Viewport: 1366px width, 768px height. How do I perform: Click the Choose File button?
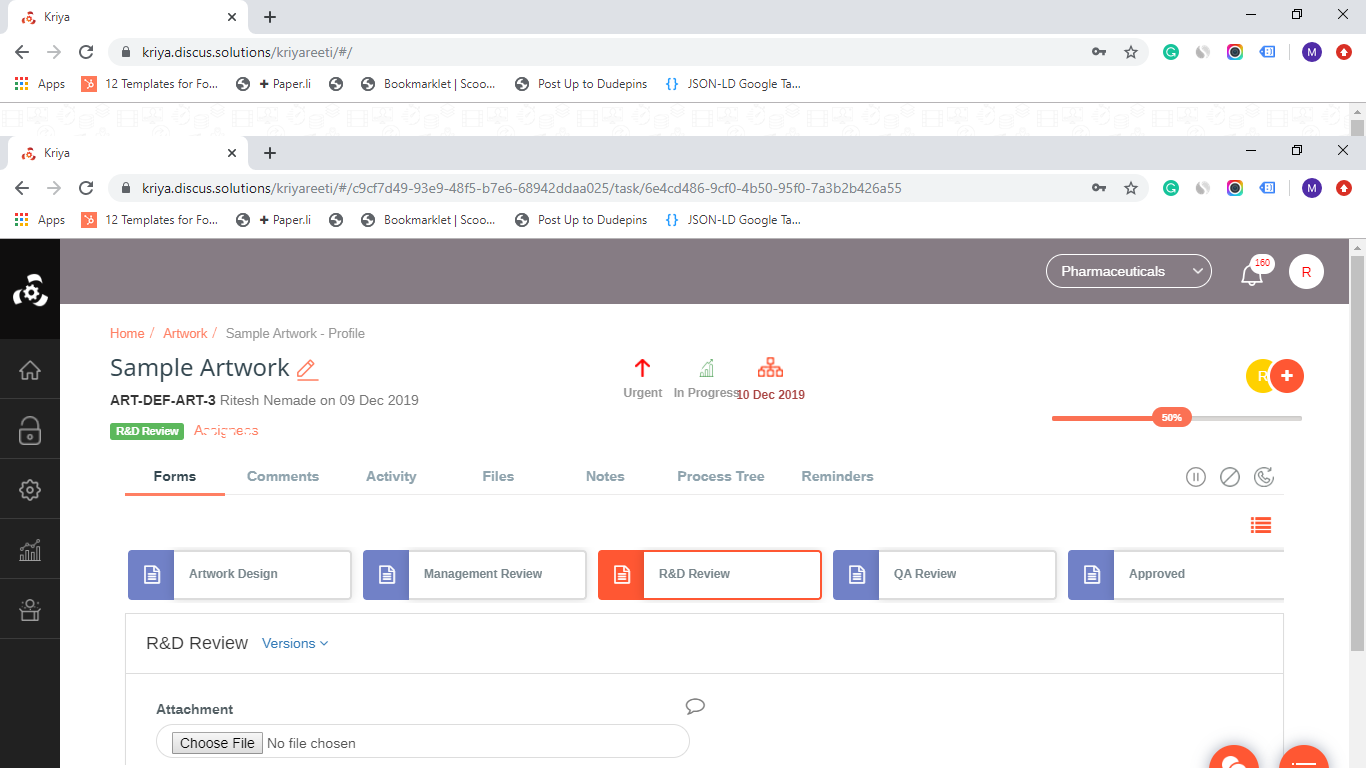click(x=218, y=743)
